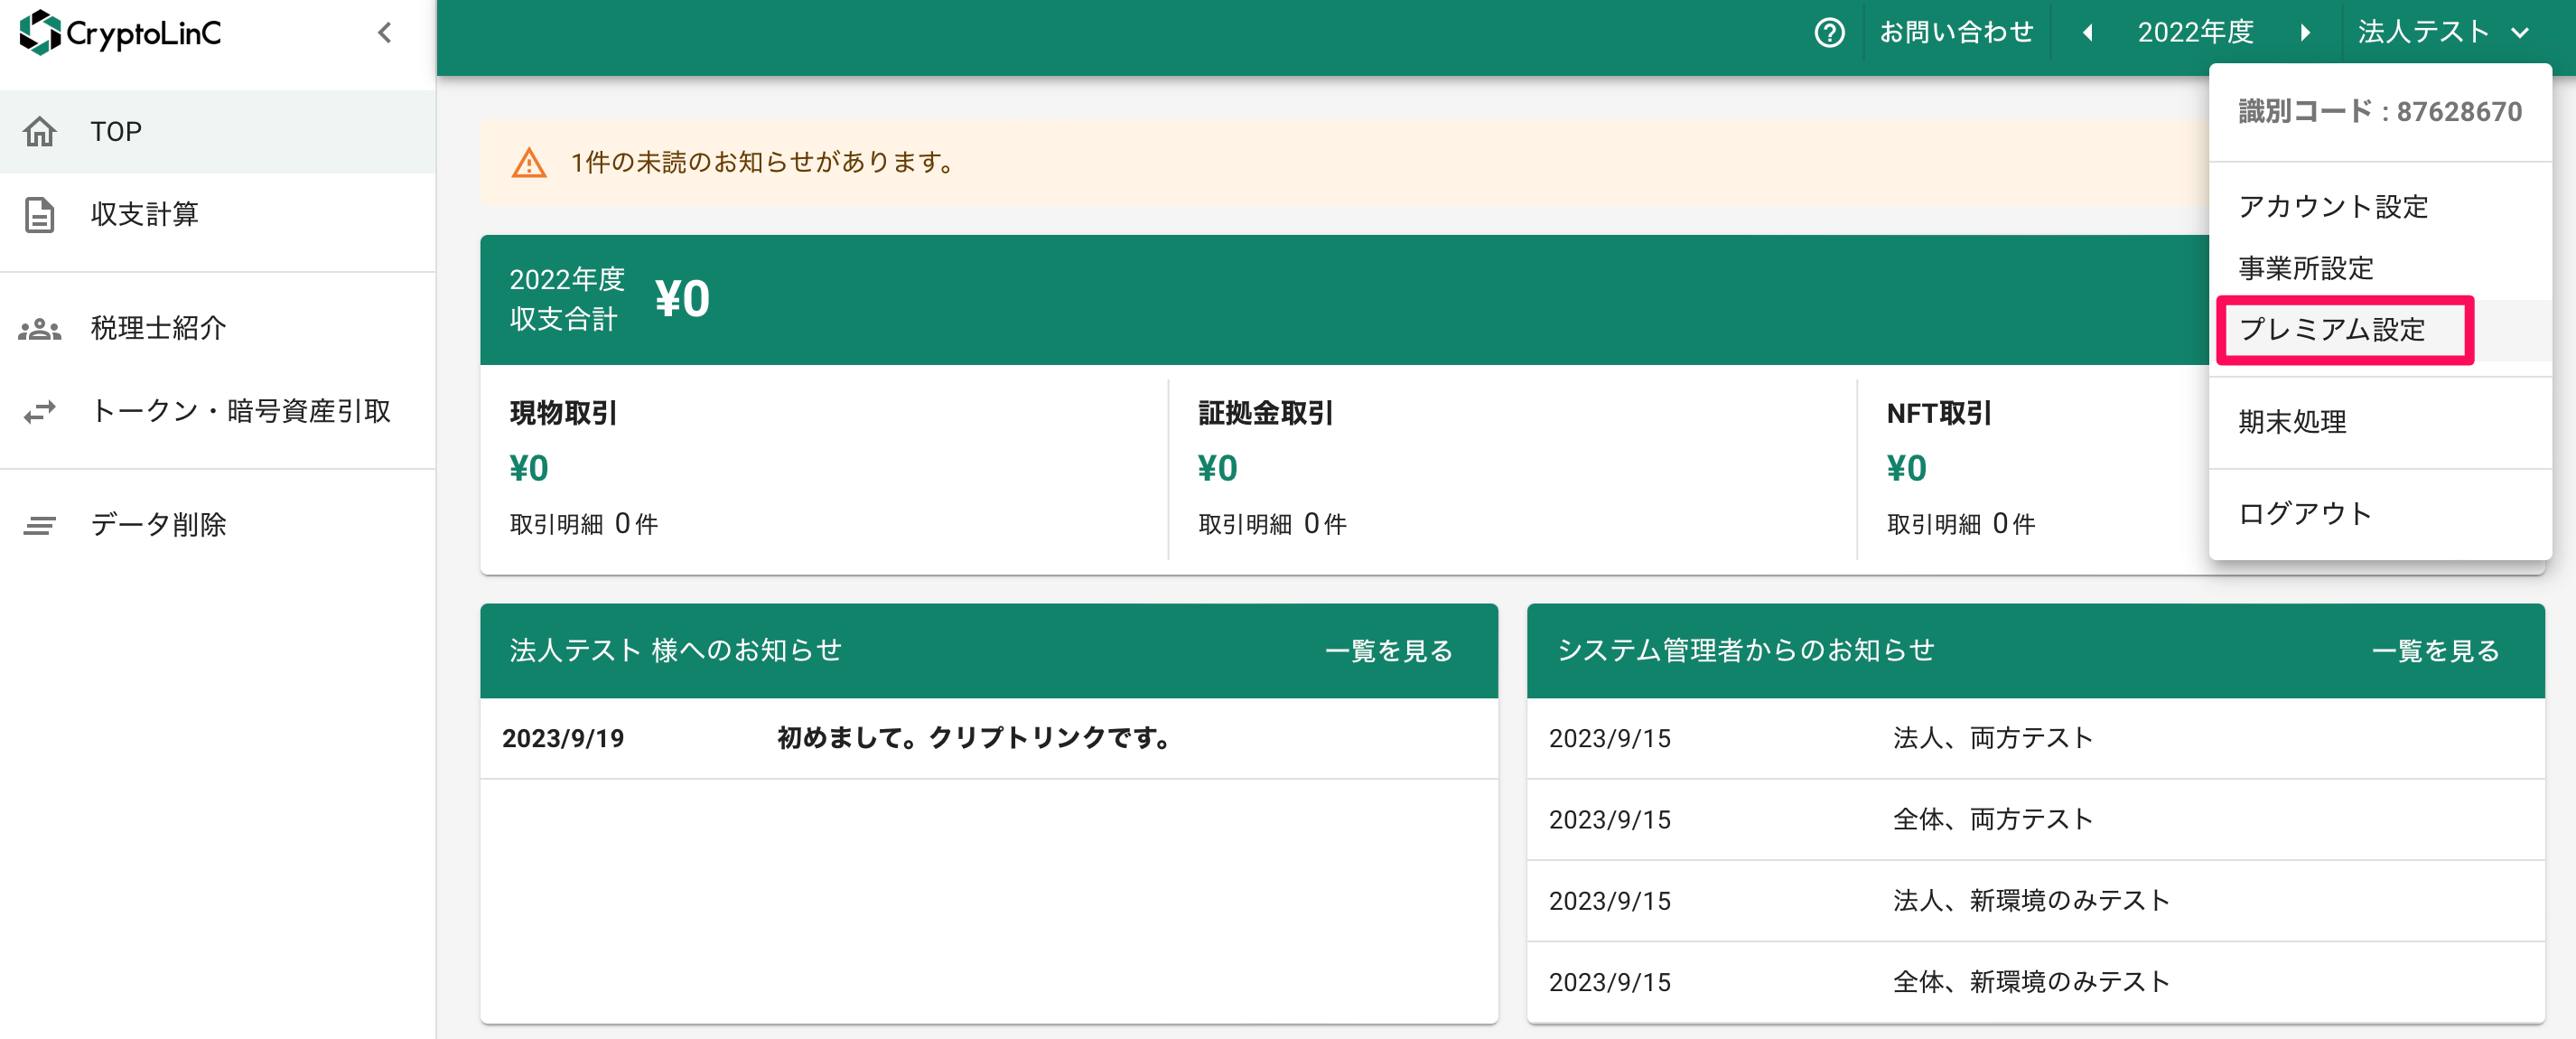Click the 収支計算 document icon
The image size is (2576, 1039).
[x=40, y=215]
